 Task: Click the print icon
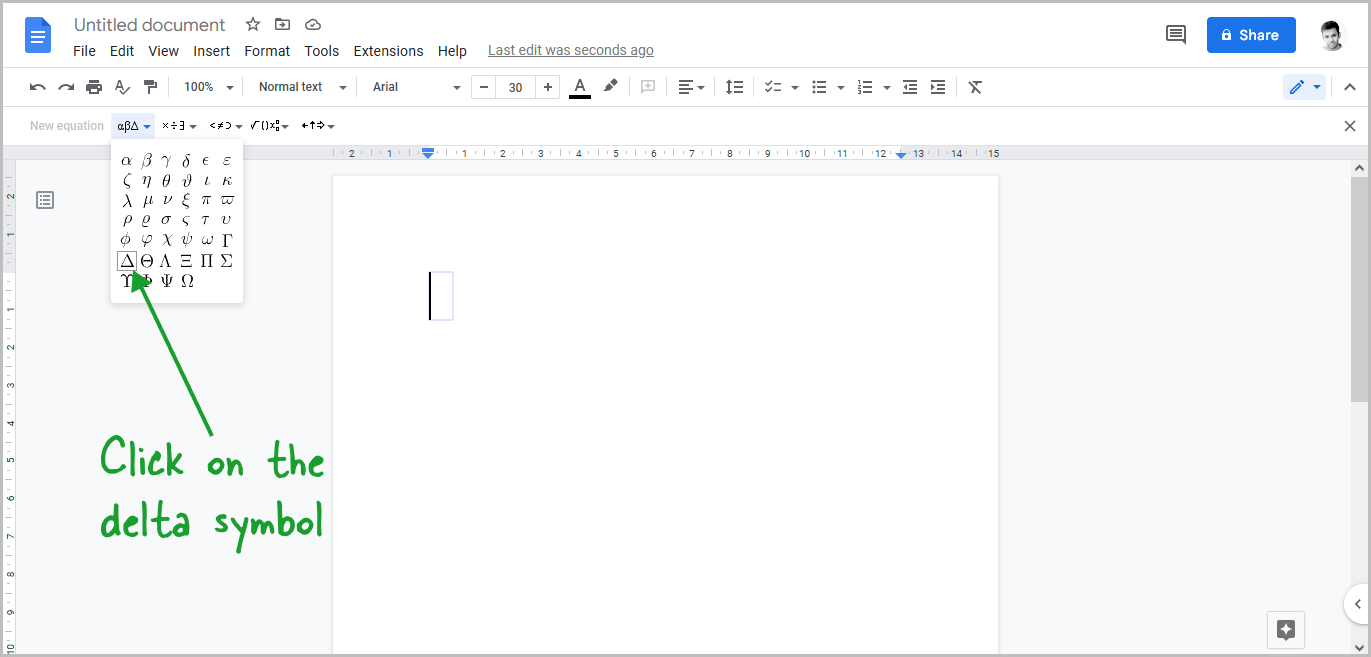94,87
